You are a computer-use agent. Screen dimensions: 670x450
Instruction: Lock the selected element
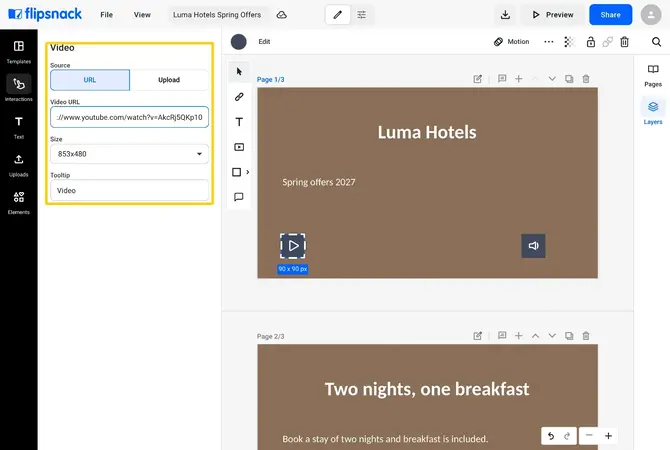pos(591,42)
